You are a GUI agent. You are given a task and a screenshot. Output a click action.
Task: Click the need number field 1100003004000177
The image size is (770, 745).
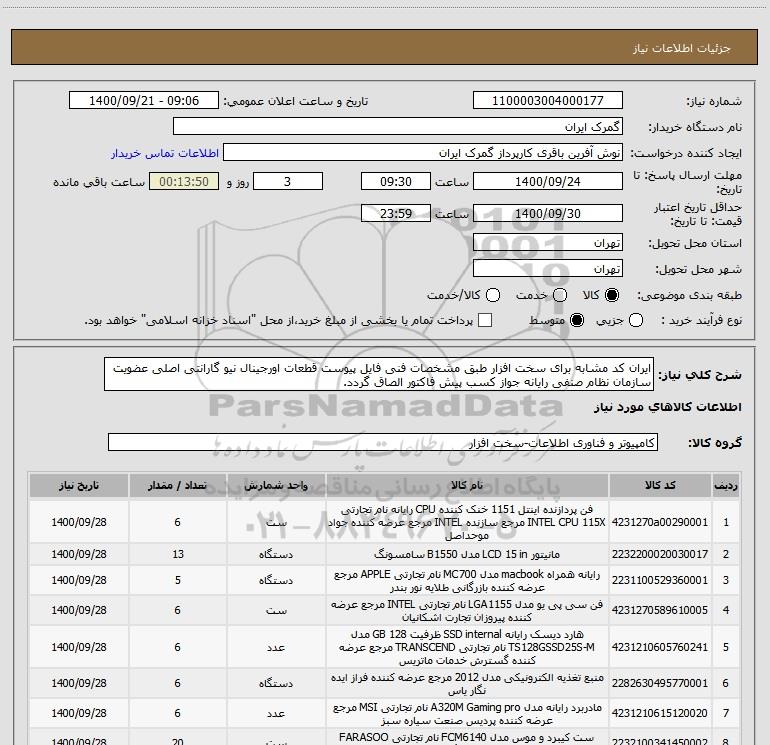548,100
